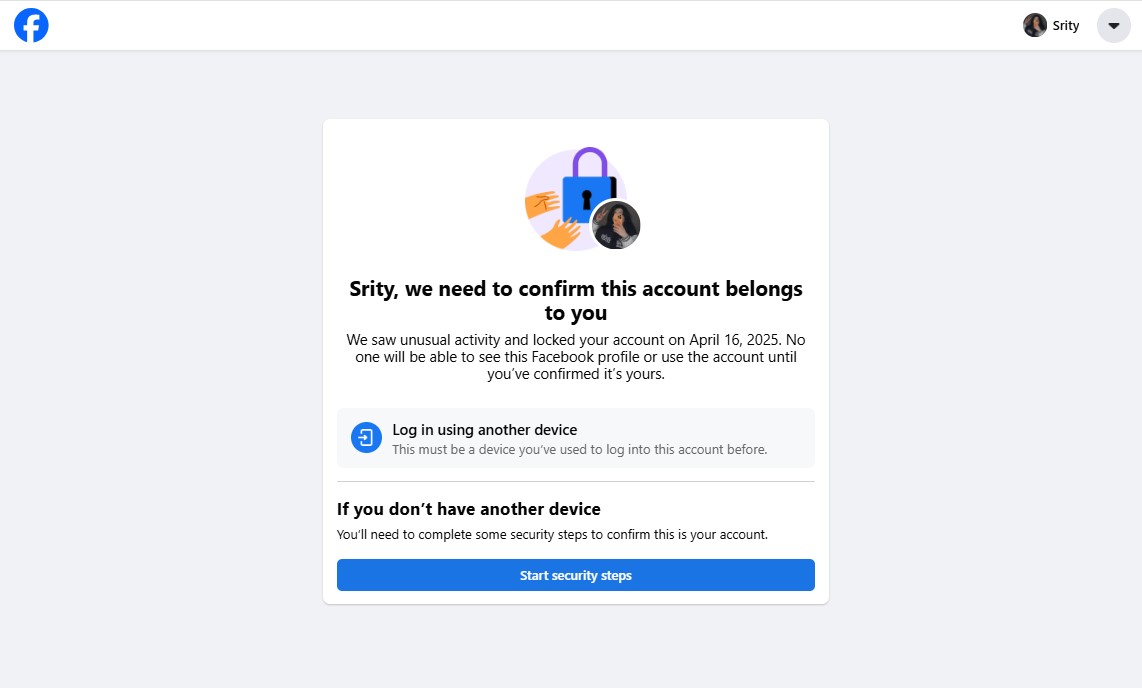Open Srity's profile picture in top bar
The height and width of the screenshot is (688, 1142).
coord(1035,25)
